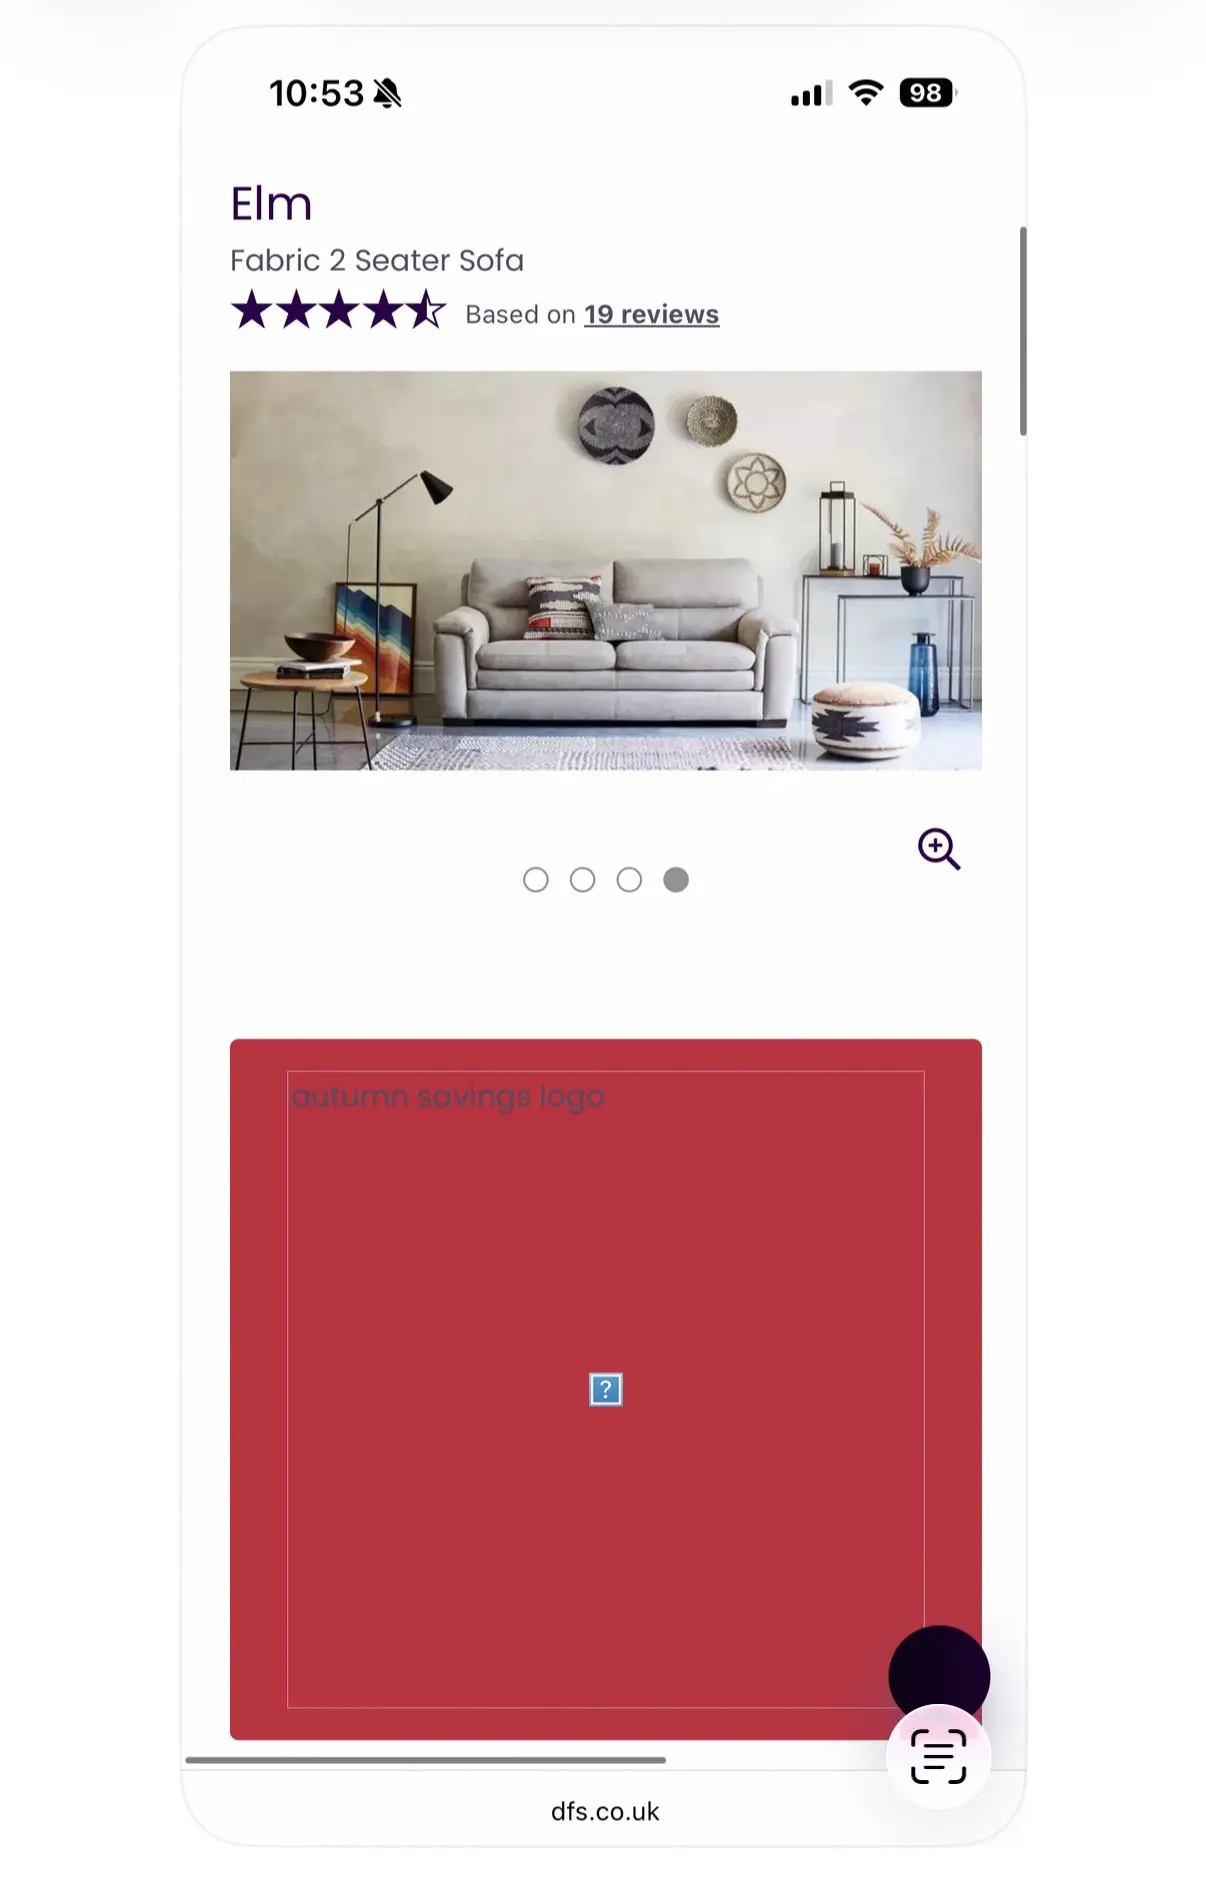The width and height of the screenshot is (1206, 1885).
Task: Click the vertical page scrollbar
Action: 1023,331
